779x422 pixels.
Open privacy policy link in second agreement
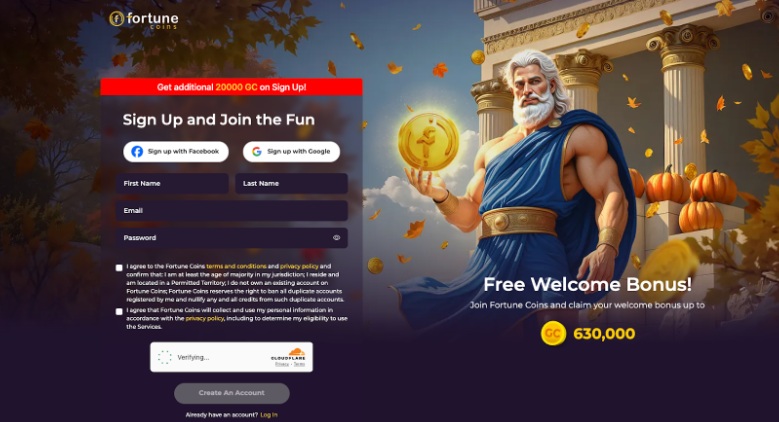coord(205,319)
